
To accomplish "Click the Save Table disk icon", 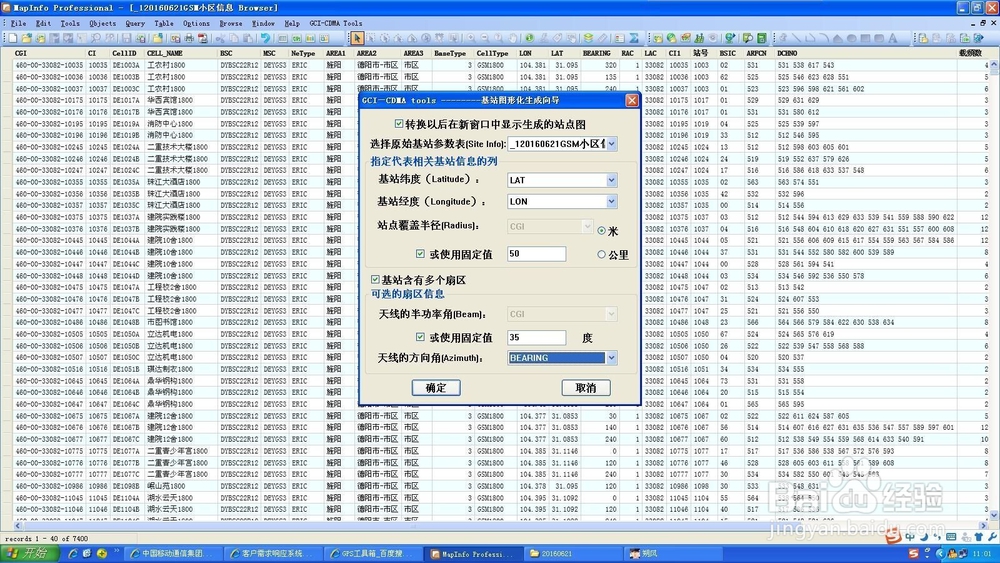I will pyautogui.click(x=127, y=38).
